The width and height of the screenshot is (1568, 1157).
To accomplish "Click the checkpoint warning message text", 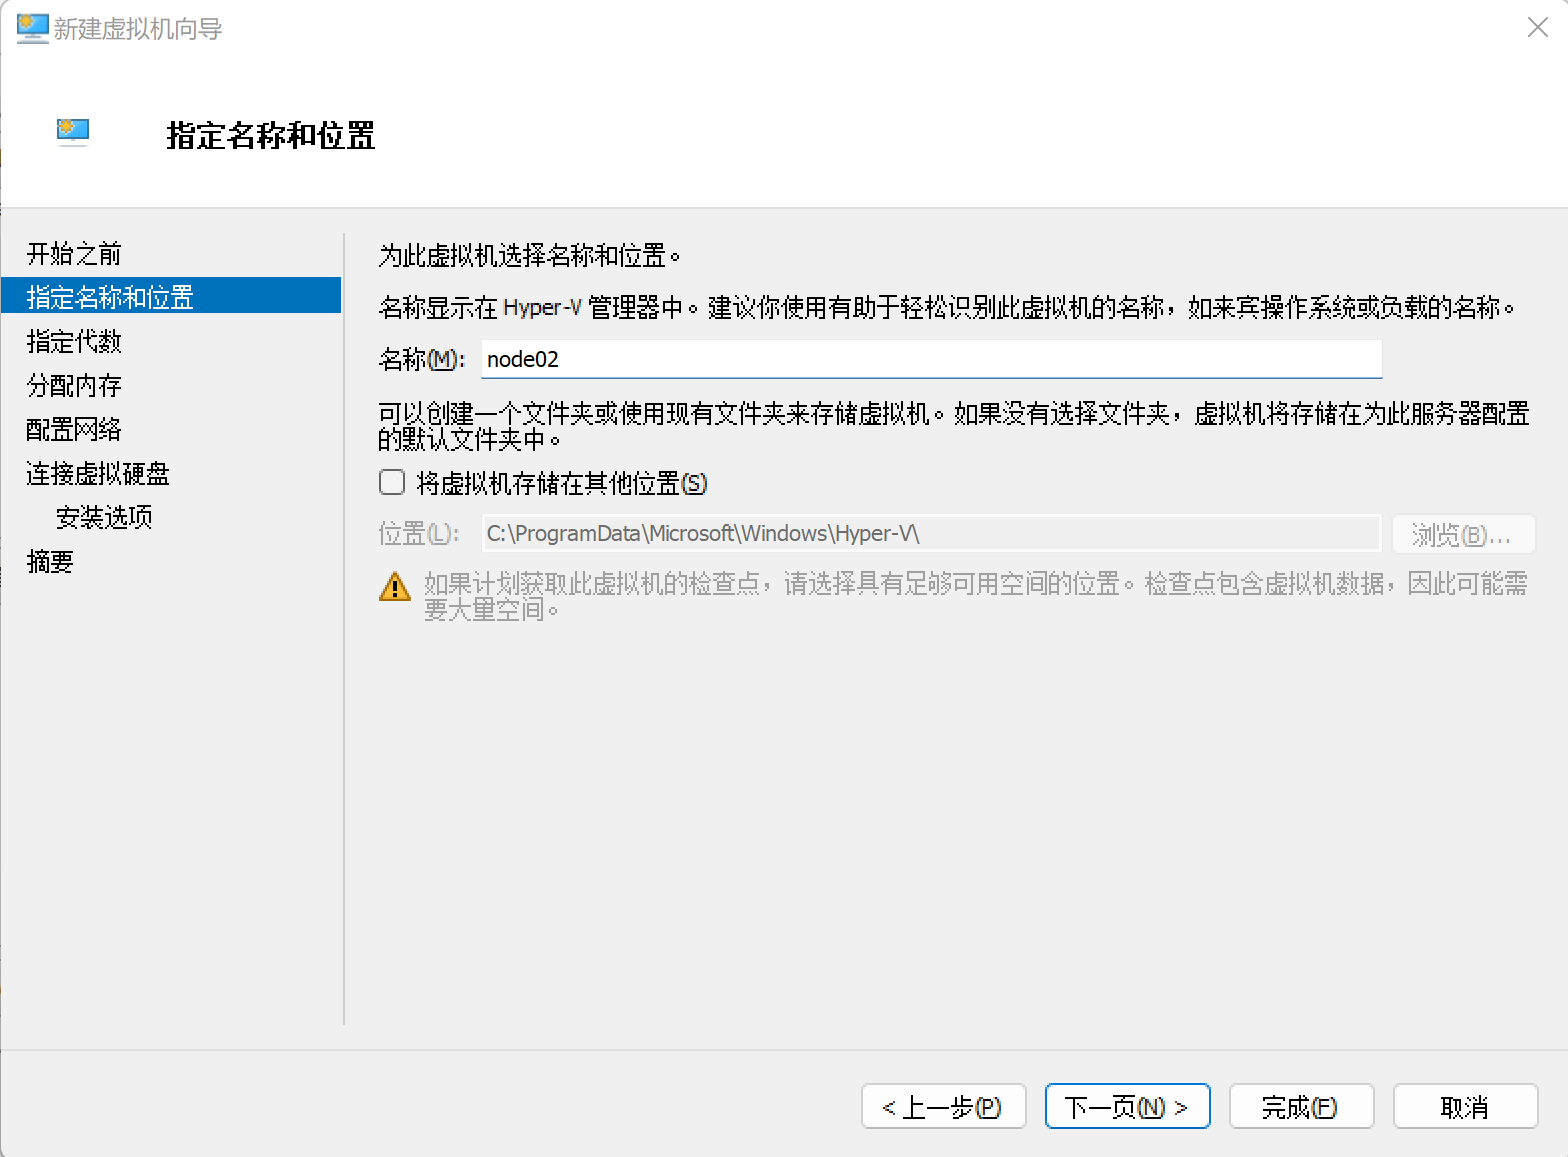I will point(976,596).
